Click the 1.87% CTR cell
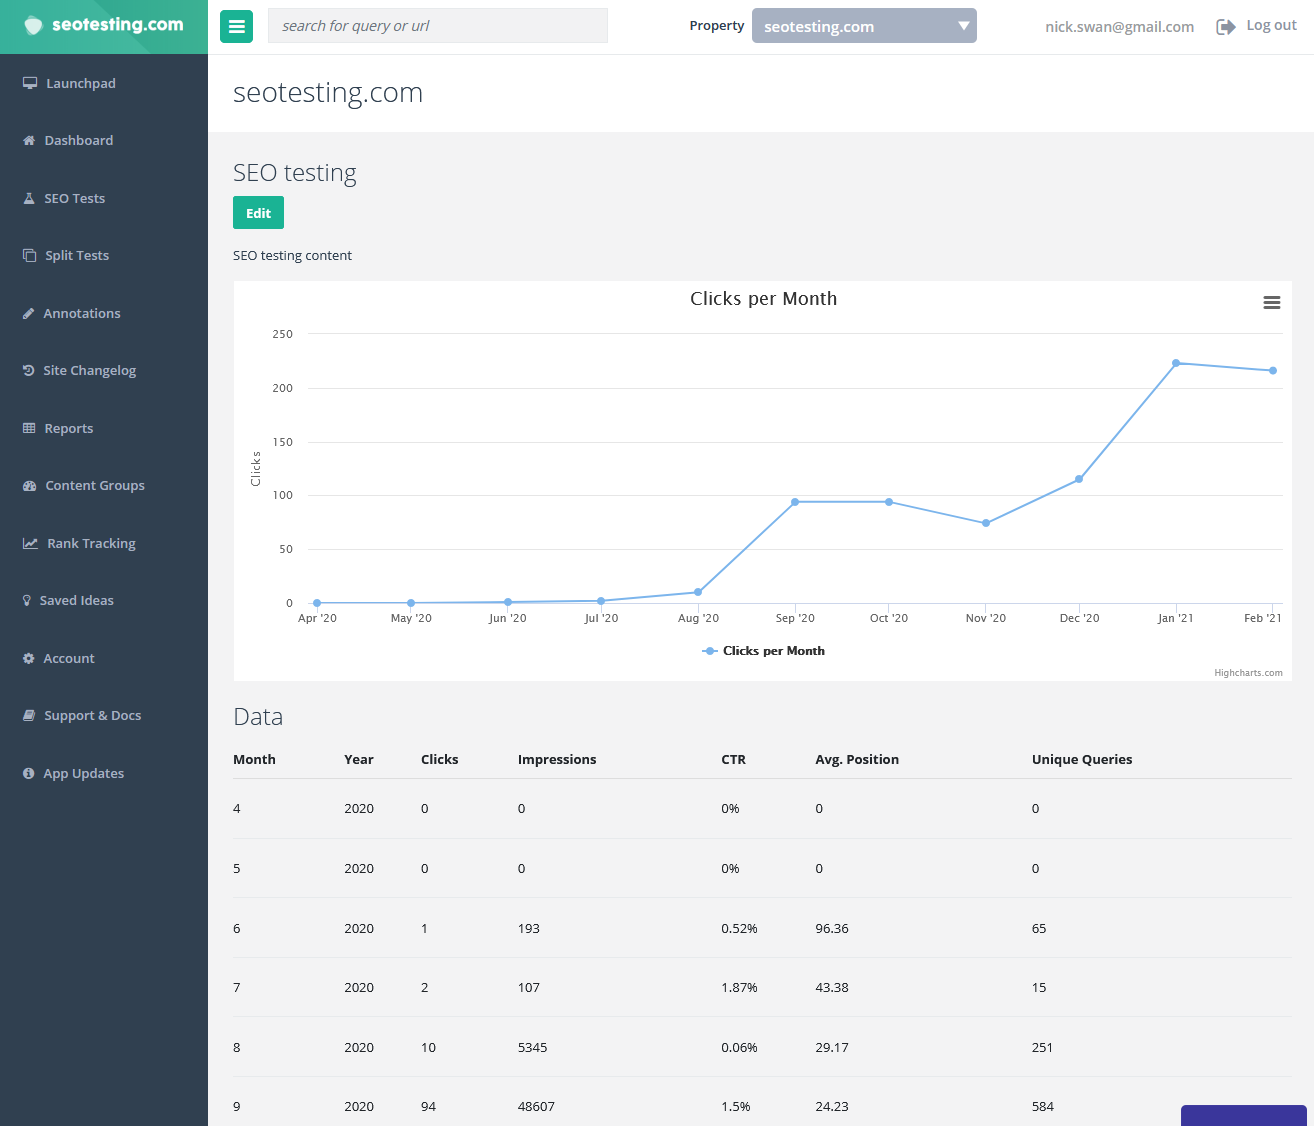Screen dimensions: 1314x1126 point(739,988)
